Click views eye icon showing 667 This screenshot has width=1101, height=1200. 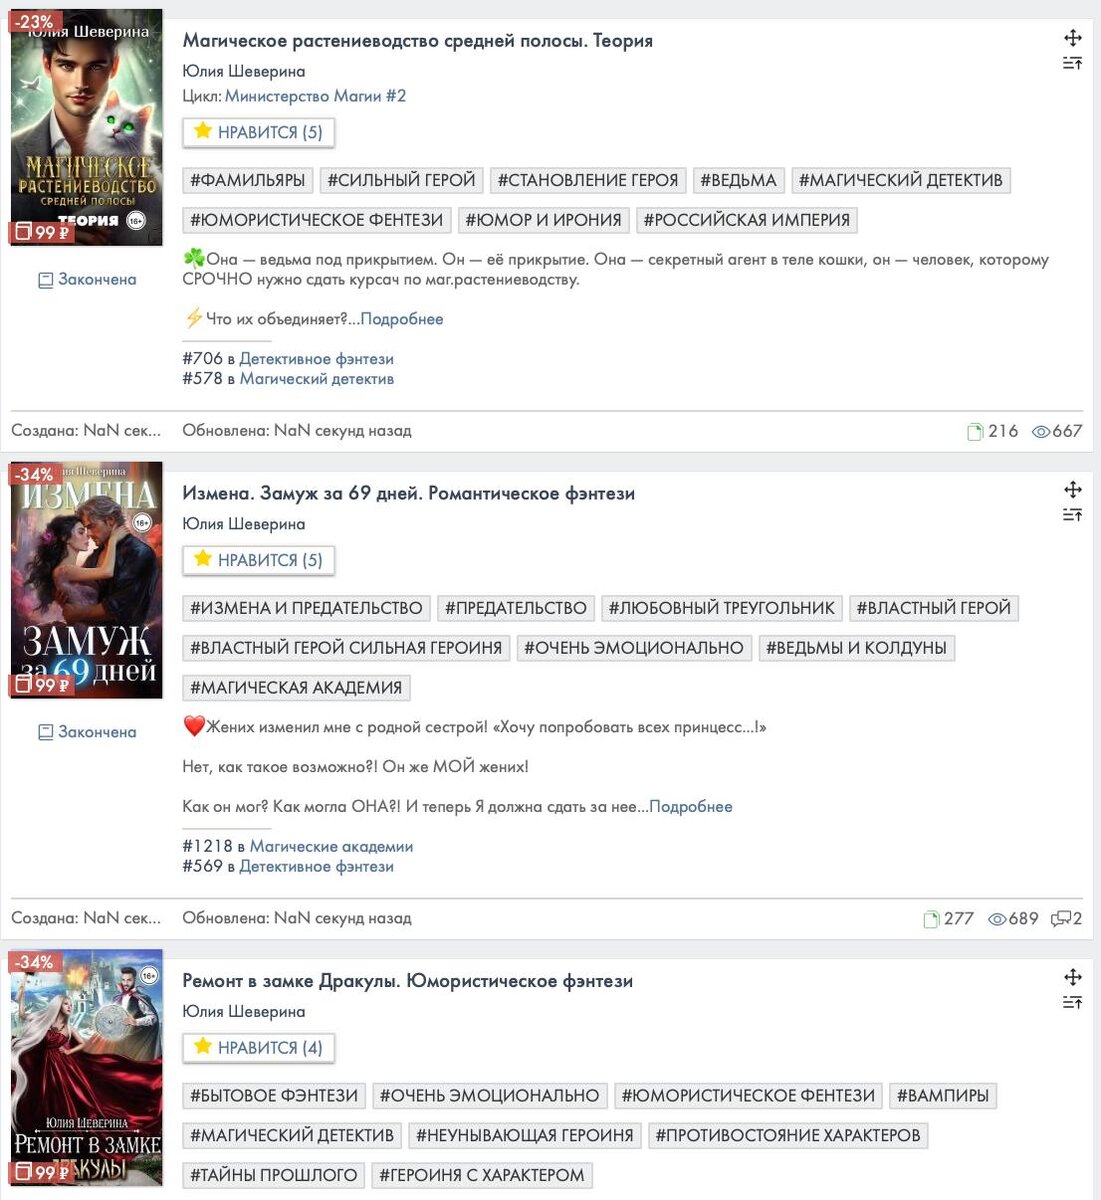pos(1041,432)
